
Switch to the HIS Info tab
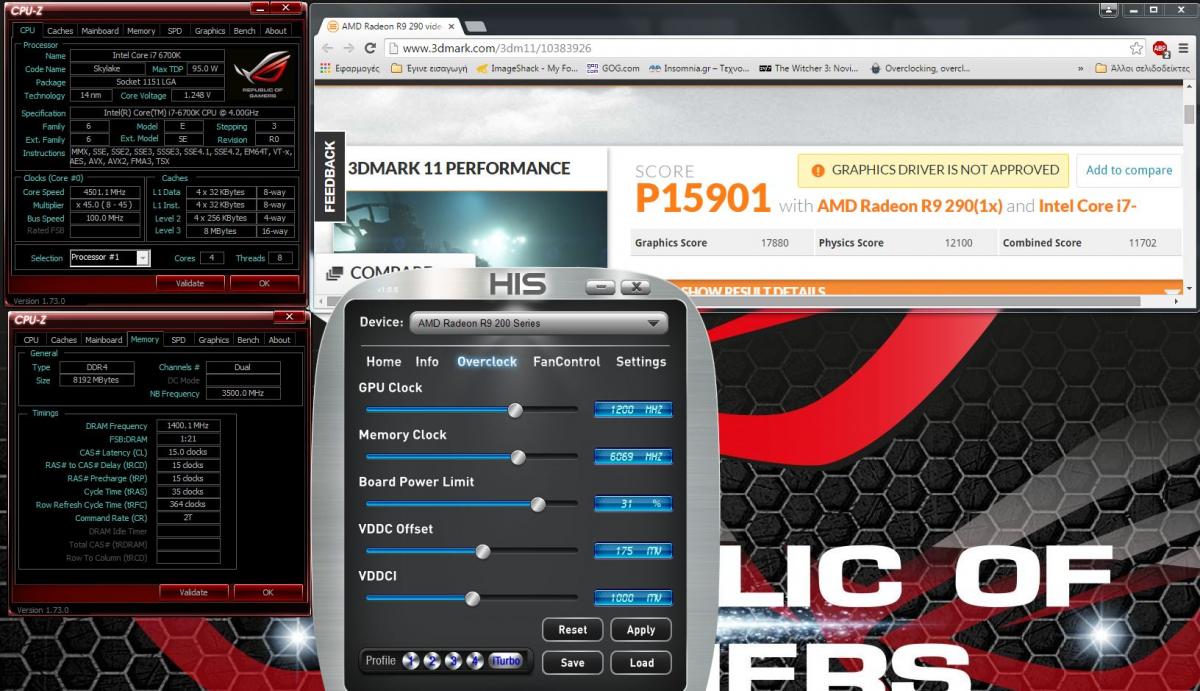(427, 362)
